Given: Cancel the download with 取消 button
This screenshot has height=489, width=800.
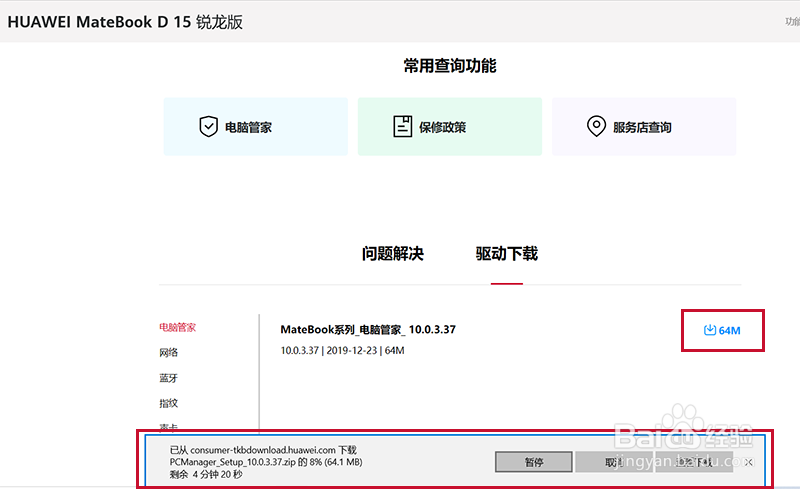Looking at the screenshot, I should click(x=614, y=462).
